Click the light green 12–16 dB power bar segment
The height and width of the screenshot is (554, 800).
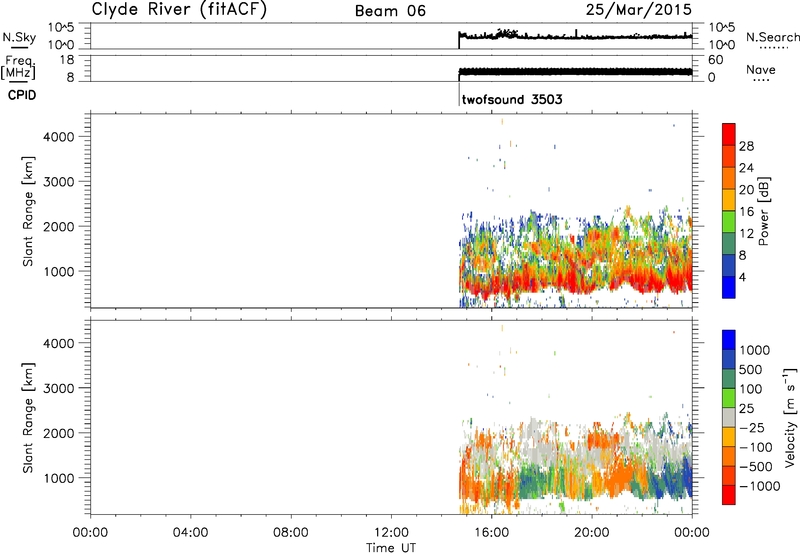click(729, 222)
